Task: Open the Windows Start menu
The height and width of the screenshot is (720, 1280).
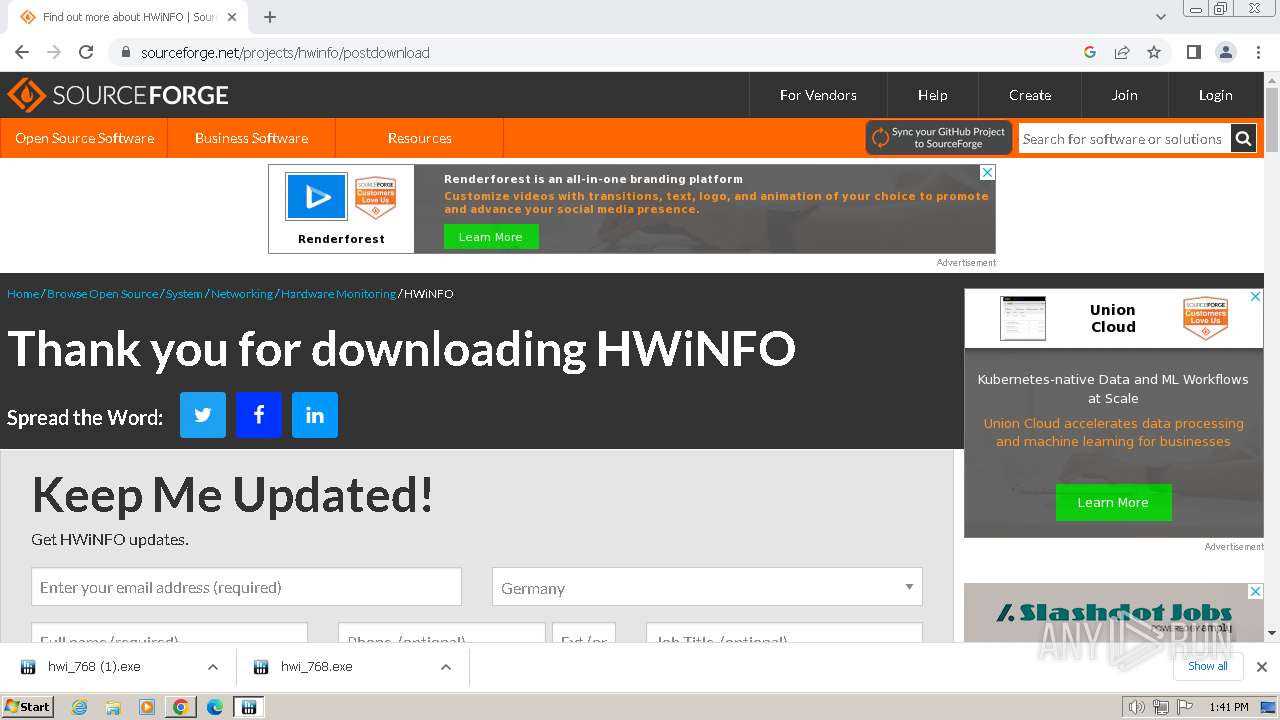Action: 27,707
